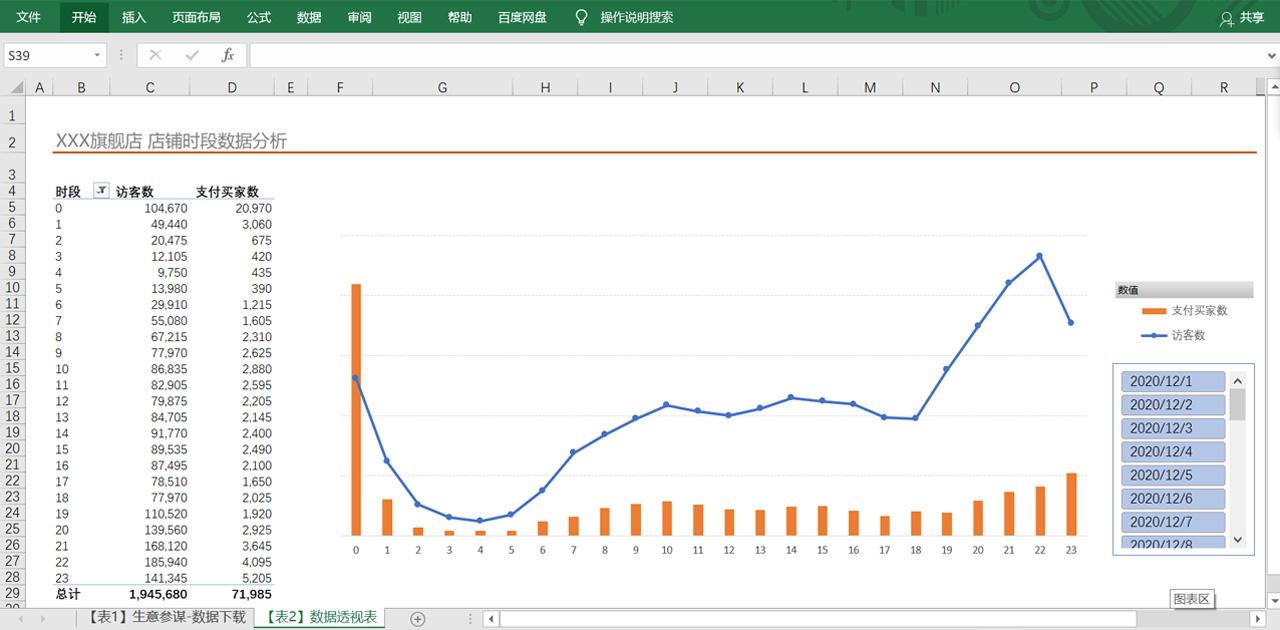Open the insert function fx button
The height and width of the screenshot is (630, 1280).
tap(228, 55)
